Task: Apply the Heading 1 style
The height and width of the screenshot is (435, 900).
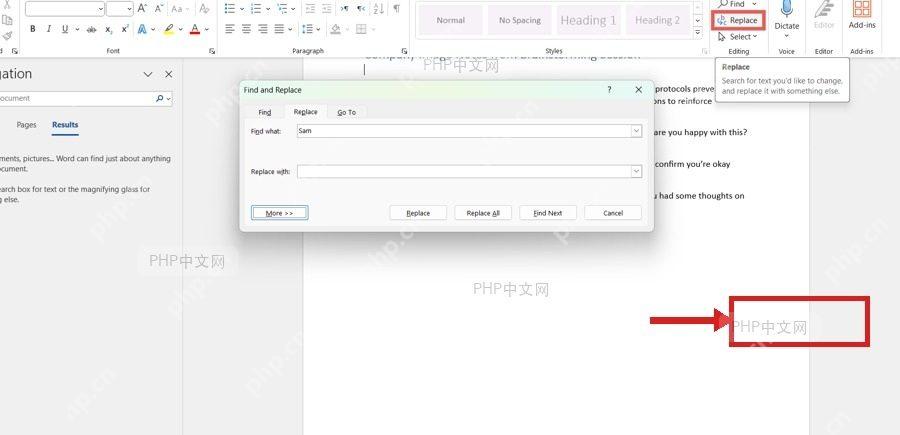Action: (588, 20)
